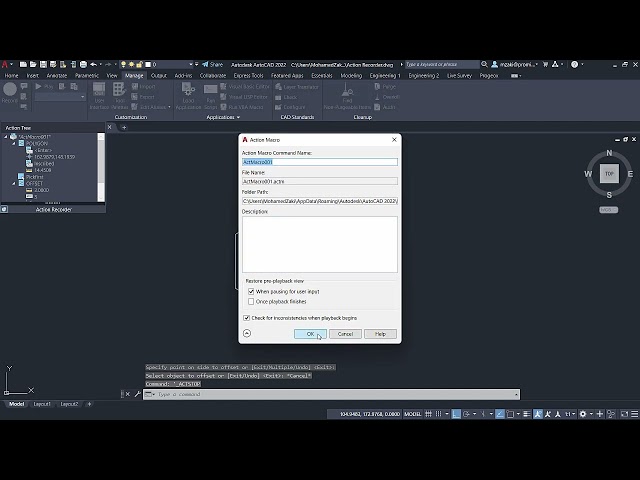Click the Purge tool

[x=385, y=87]
